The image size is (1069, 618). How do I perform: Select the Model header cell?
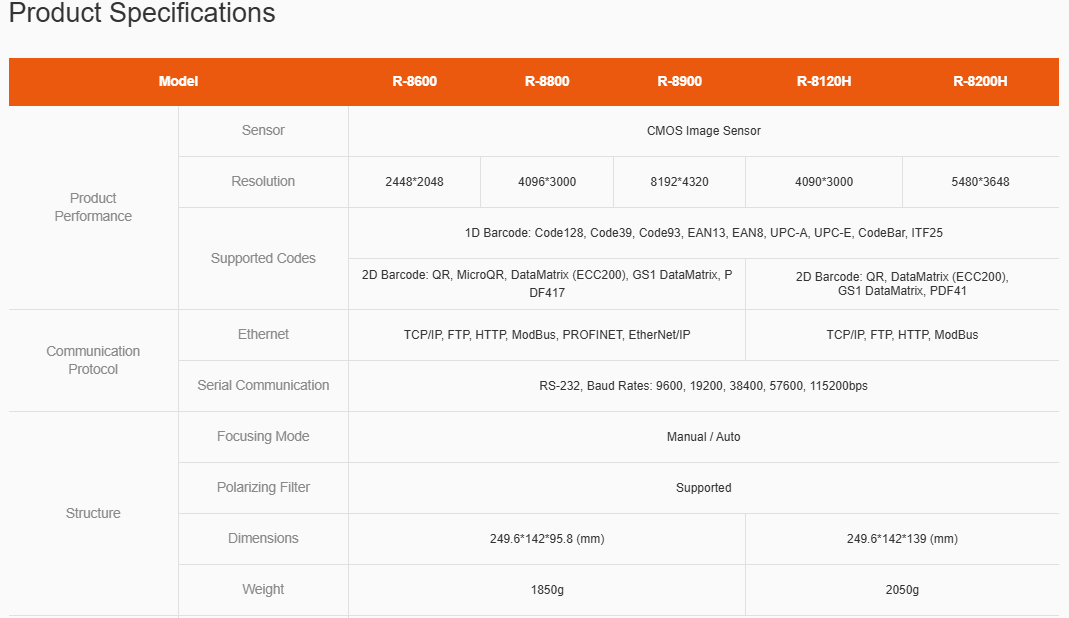(178, 81)
